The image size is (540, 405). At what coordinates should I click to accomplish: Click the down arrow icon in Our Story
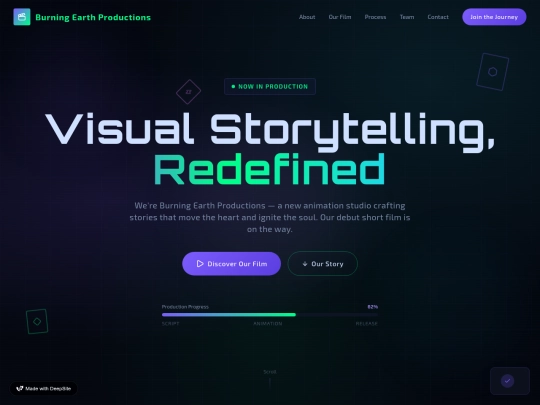pos(305,264)
